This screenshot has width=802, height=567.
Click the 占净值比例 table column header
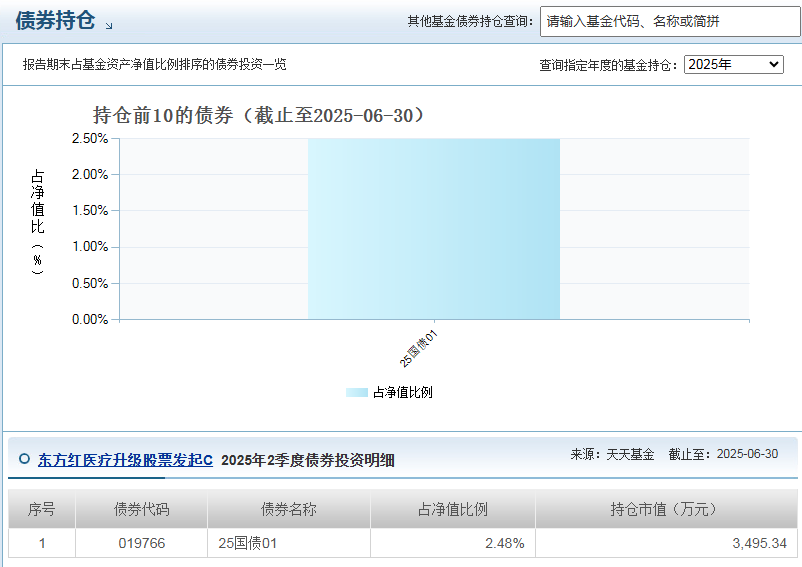tap(453, 509)
